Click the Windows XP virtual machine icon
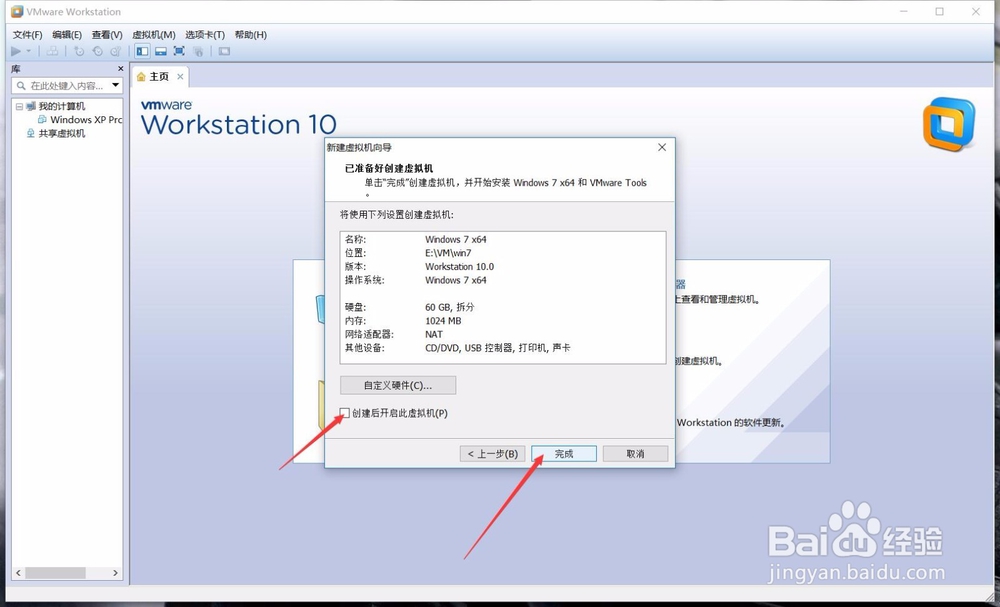The height and width of the screenshot is (607, 1000). [x=42, y=119]
